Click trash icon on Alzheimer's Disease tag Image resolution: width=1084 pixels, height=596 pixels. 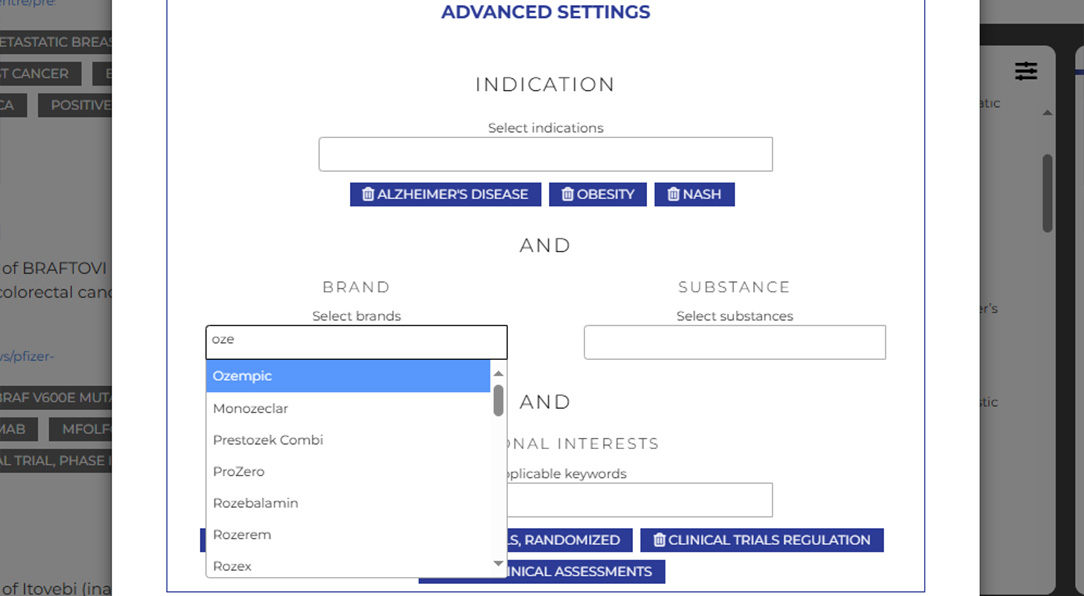click(x=368, y=194)
